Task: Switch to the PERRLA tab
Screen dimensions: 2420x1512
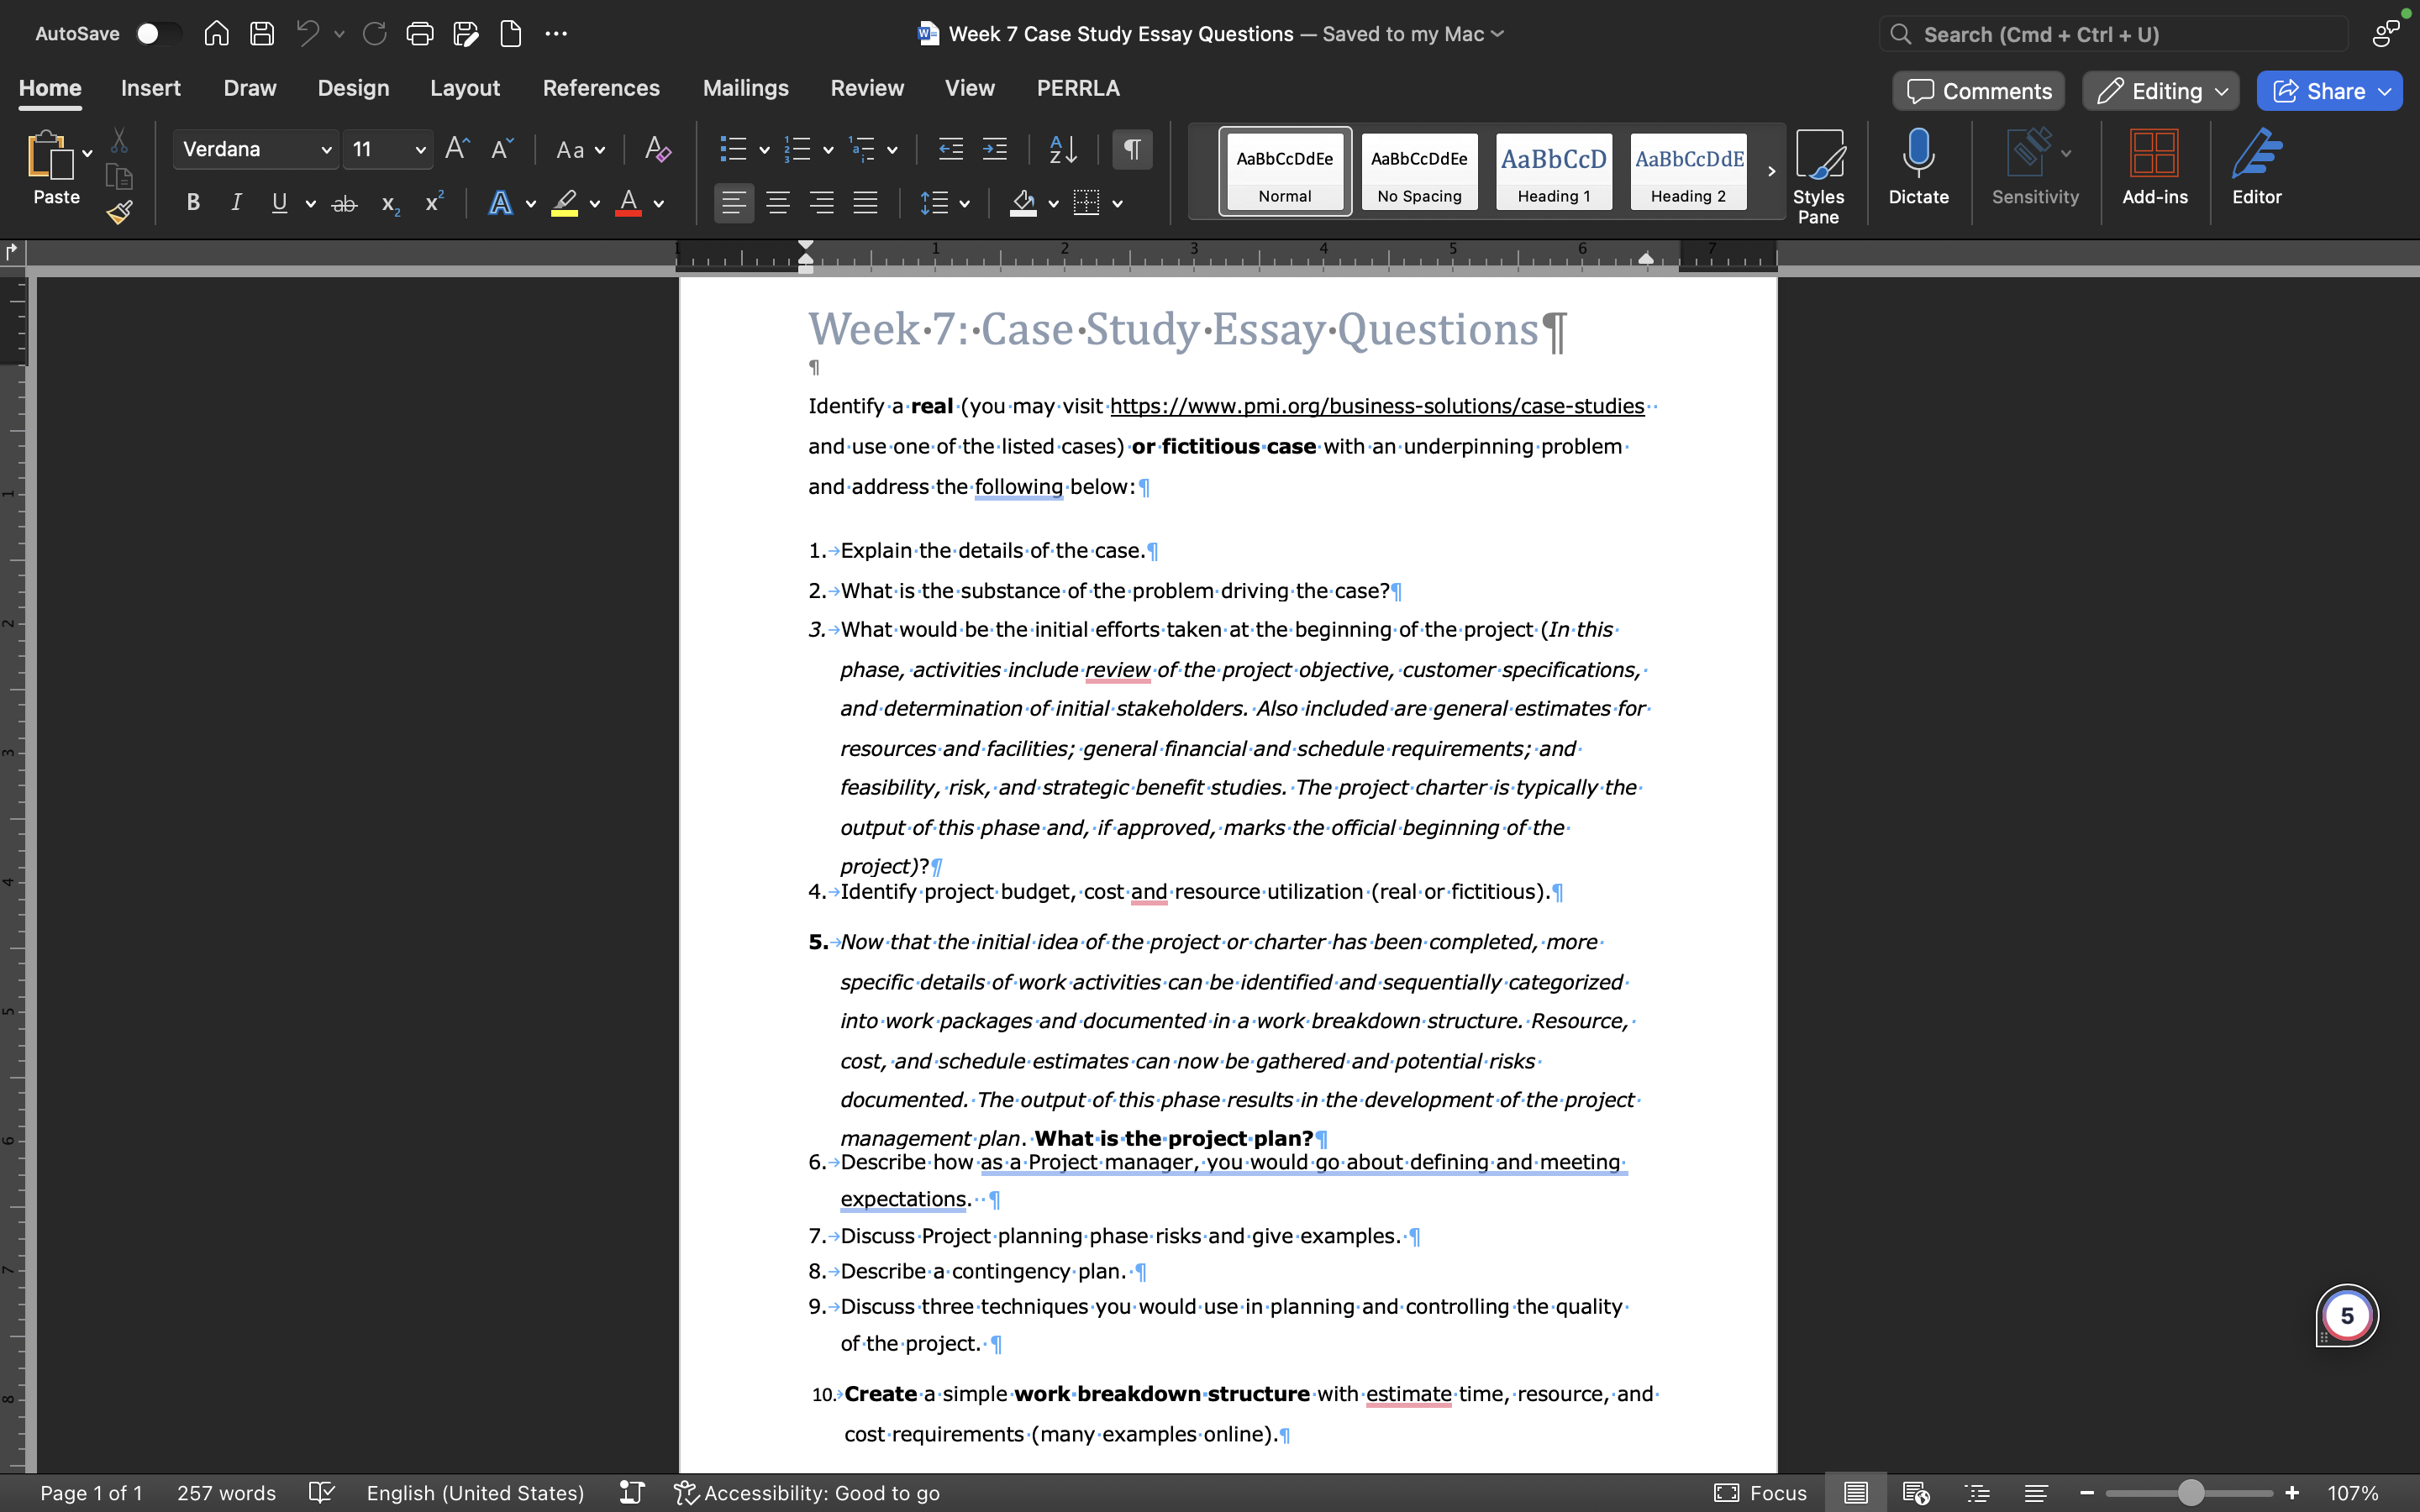Action: (x=1077, y=88)
